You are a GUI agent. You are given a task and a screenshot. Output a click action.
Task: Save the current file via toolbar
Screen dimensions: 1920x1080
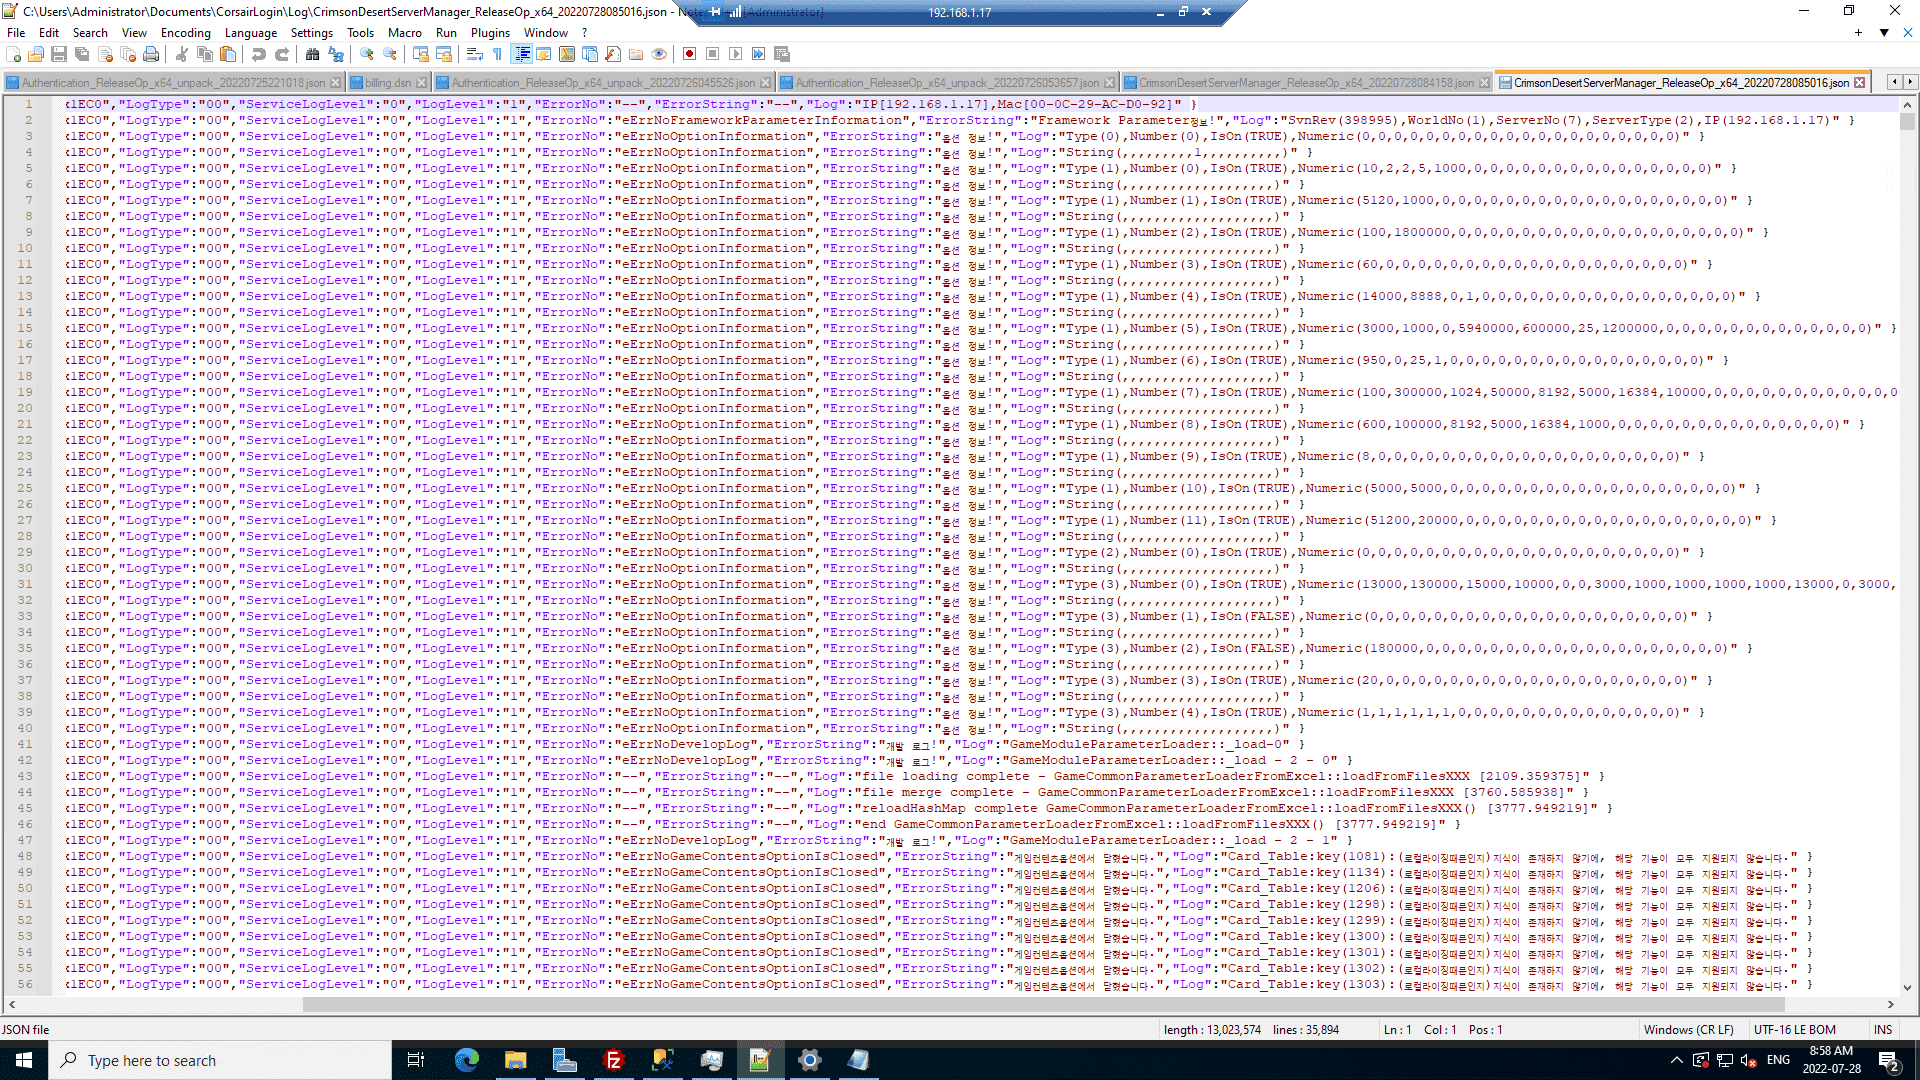59,54
